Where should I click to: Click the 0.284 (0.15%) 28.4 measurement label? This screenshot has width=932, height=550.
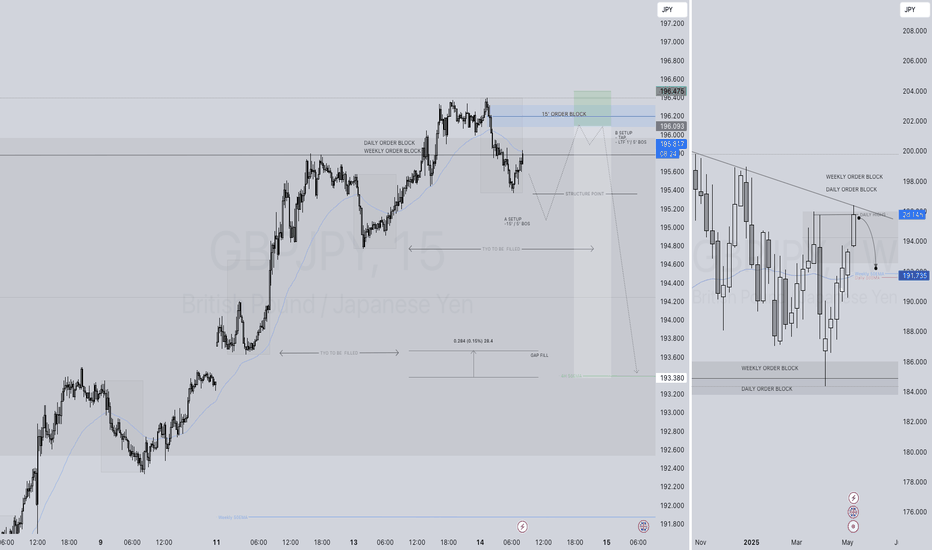click(x=473, y=341)
